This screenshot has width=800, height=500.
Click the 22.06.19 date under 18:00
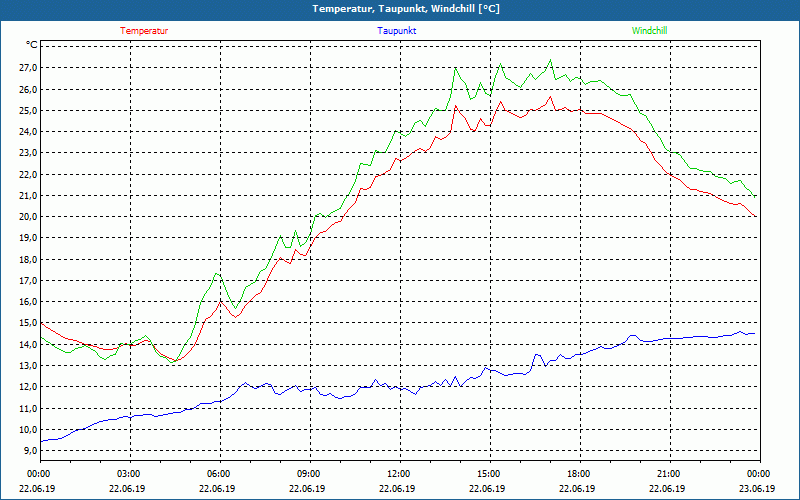tap(577, 489)
